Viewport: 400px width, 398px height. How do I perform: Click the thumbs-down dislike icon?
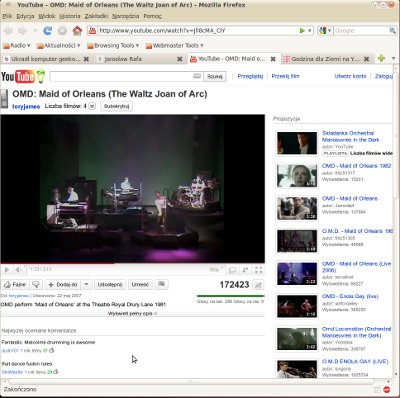[36, 285]
